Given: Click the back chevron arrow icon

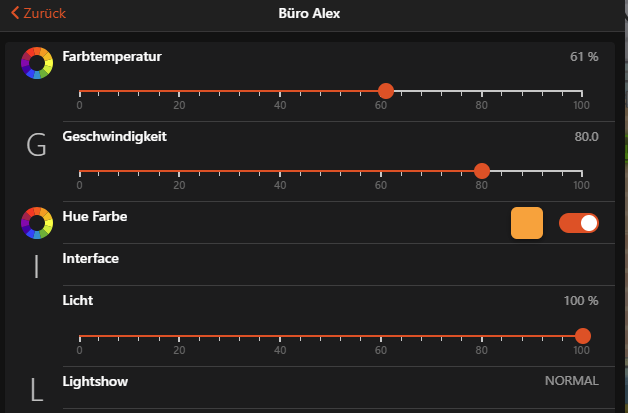Looking at the screenshot, I should coord(14,15).
